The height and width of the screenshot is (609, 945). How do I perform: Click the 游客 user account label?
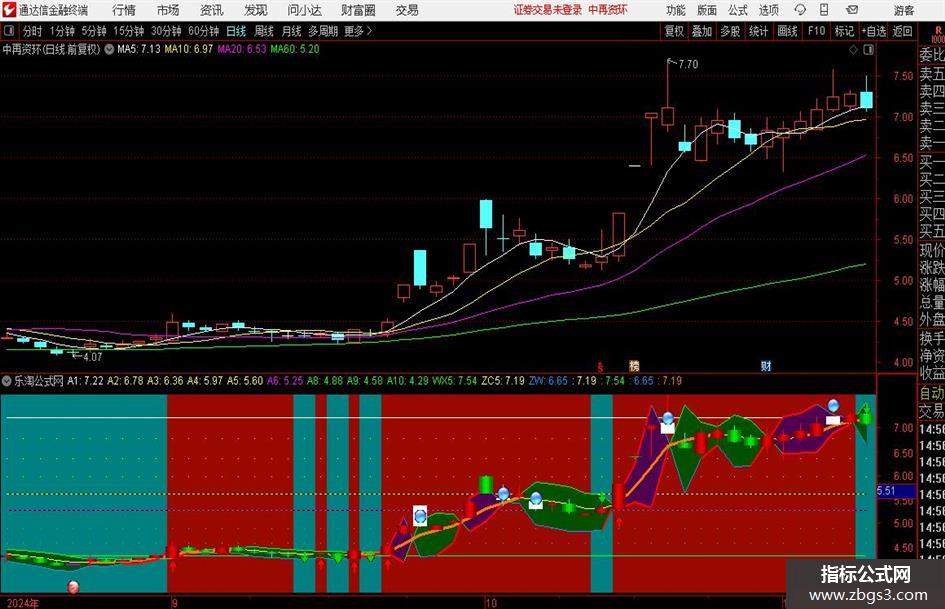pos(904,10)
